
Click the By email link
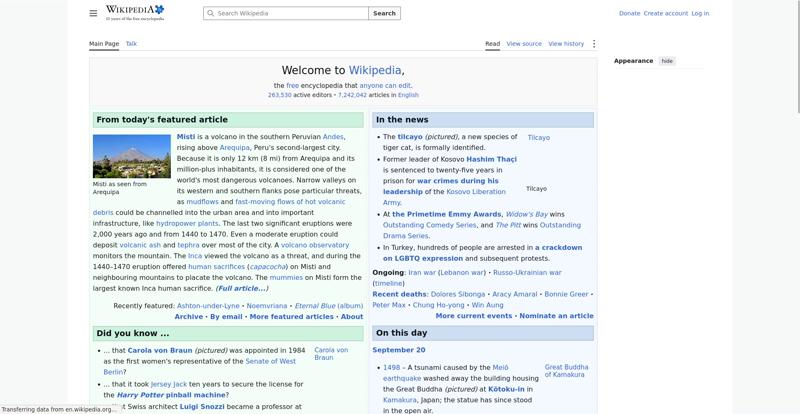[226, 316]
